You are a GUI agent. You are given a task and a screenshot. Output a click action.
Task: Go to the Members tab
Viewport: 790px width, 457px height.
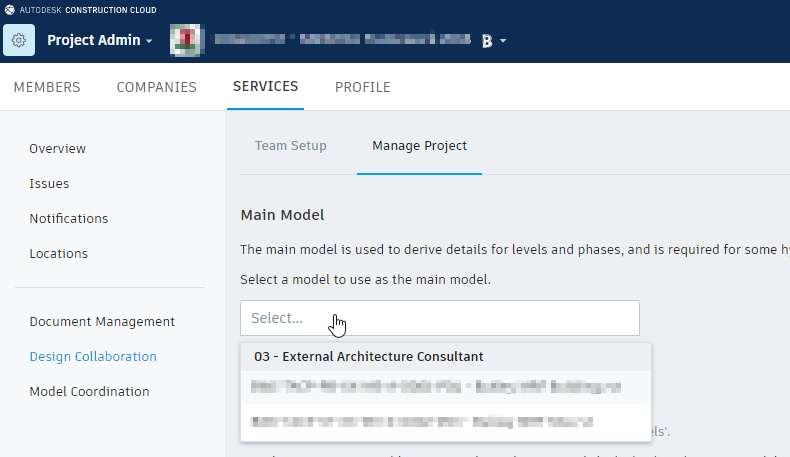click(47, 87)
